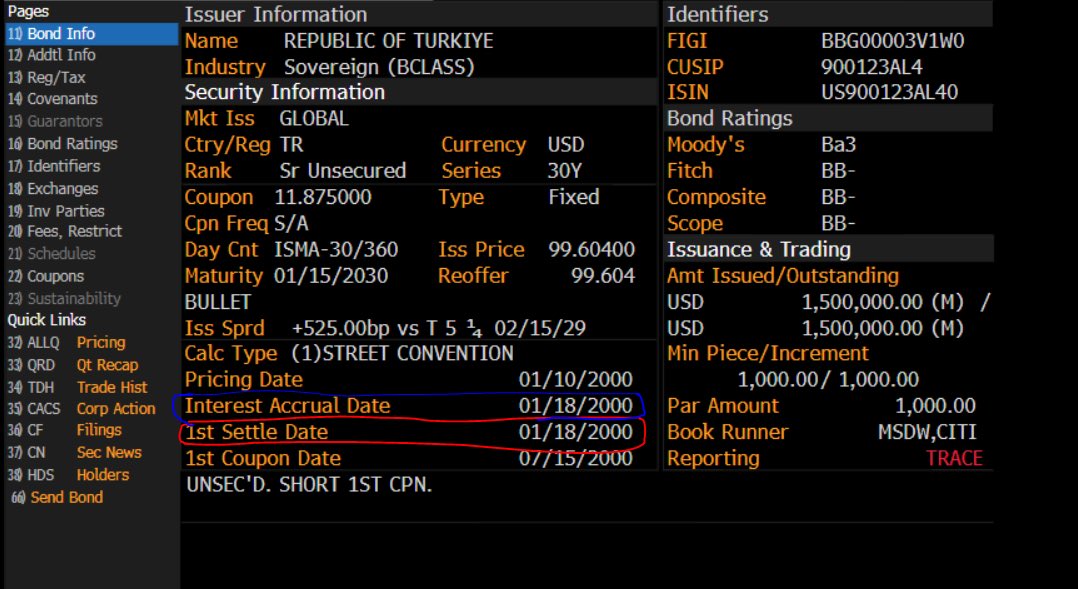Click the UNSEC'D. SHORT 1ST CPN. note
The width and height of the screenshot is (1078, 589).
pos(309,485)
